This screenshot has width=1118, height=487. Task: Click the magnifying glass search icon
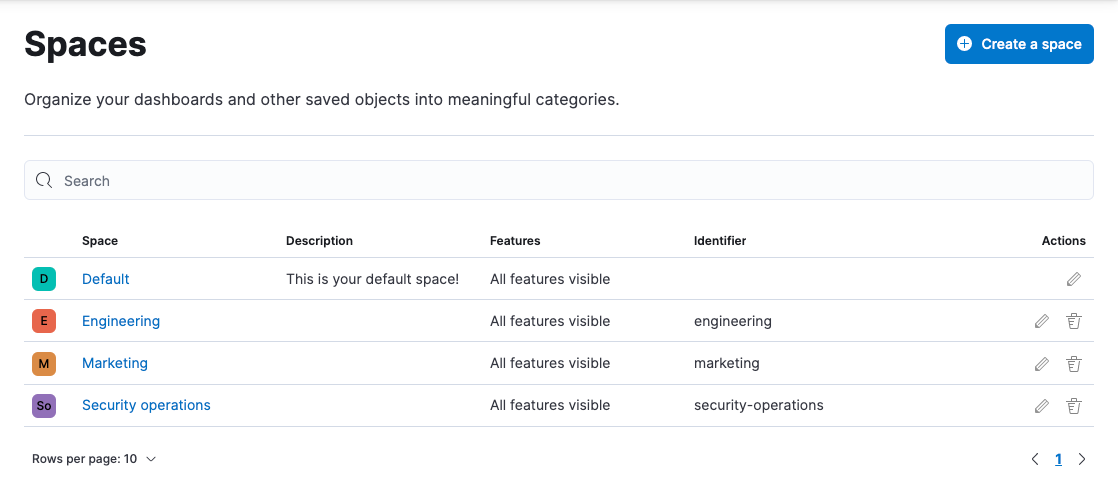pos(44,181)
